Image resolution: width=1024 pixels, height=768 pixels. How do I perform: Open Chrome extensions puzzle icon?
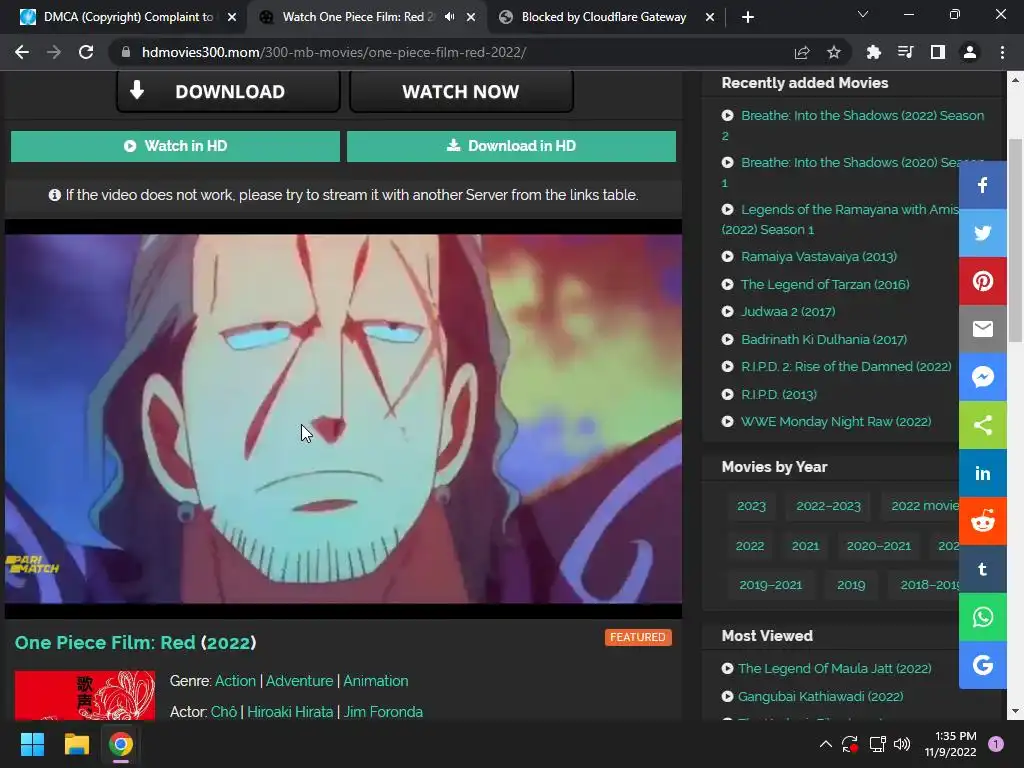[x=873, y=52]
